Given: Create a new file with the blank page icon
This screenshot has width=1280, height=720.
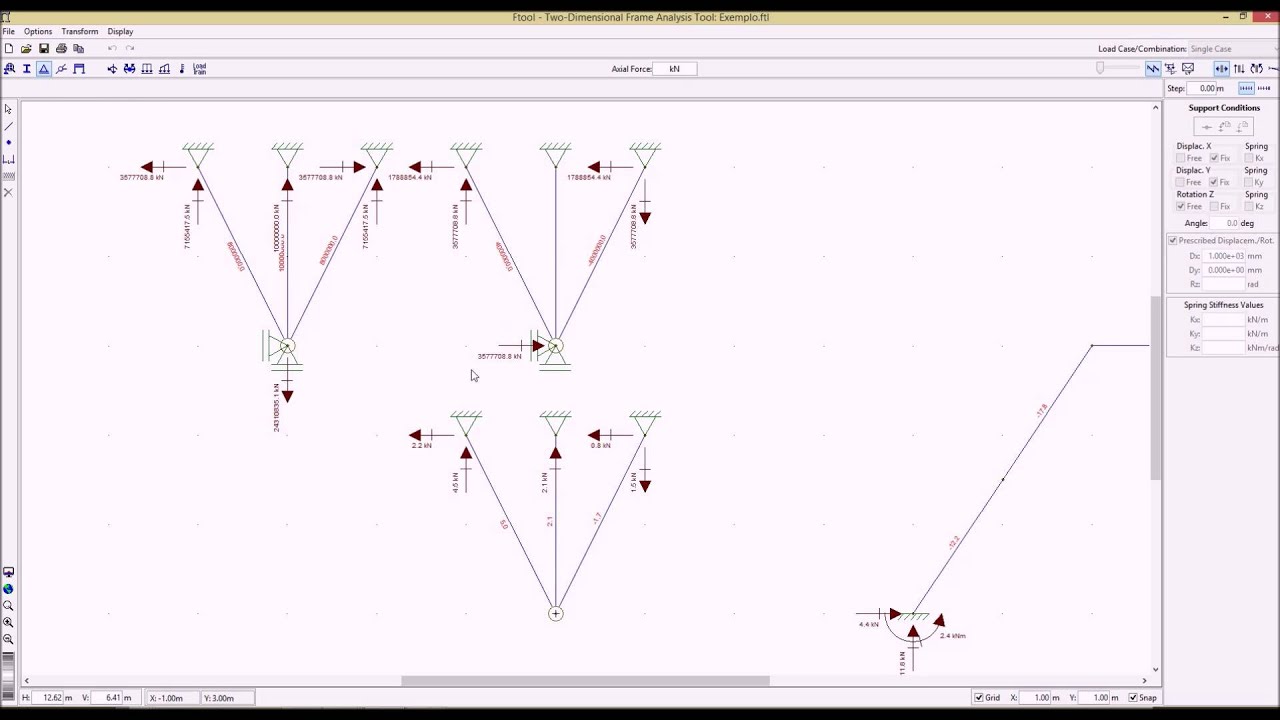Looking at the screenshot, I should coord(9,48).
